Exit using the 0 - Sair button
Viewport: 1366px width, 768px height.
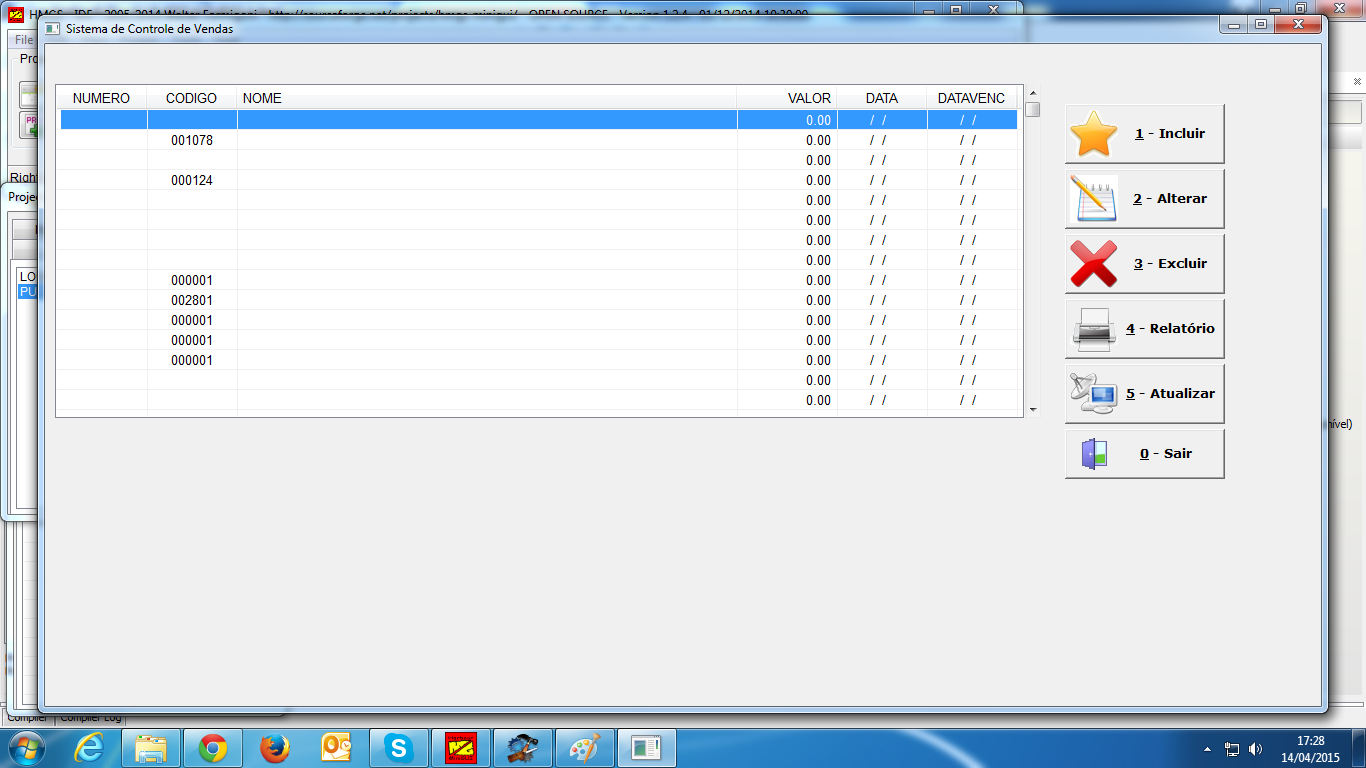(x=1144, y=454)
